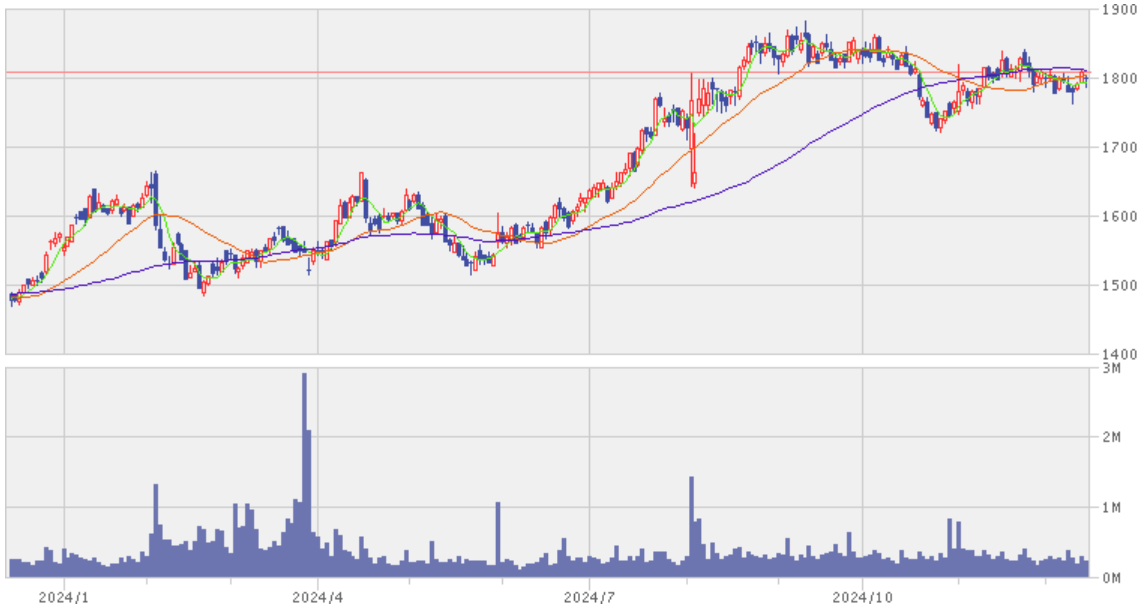Click the 2024/7 date label
Viewport: 1142px width, 615px height.
pyautogui.click(x=589, y=598)
